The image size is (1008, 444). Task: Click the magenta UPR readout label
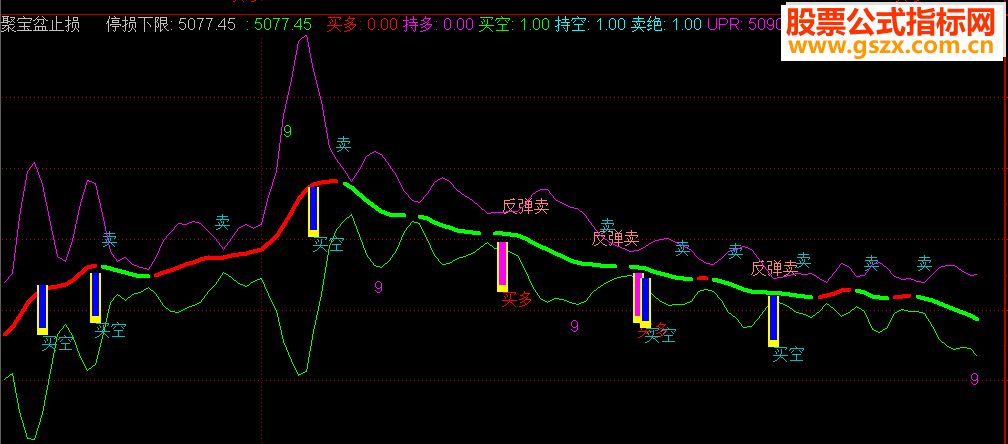click(x=744, y=25)
